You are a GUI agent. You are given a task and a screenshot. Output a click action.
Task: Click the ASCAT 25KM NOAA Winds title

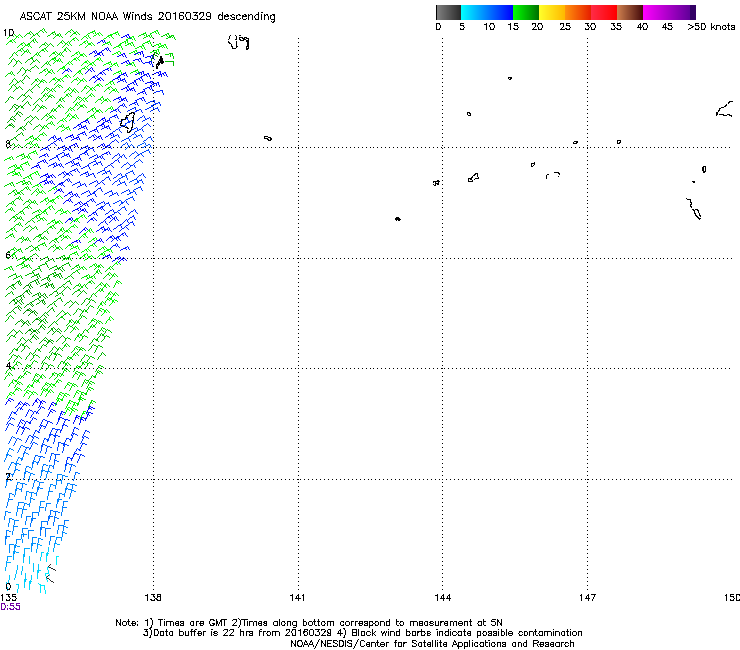pos(147,17)
